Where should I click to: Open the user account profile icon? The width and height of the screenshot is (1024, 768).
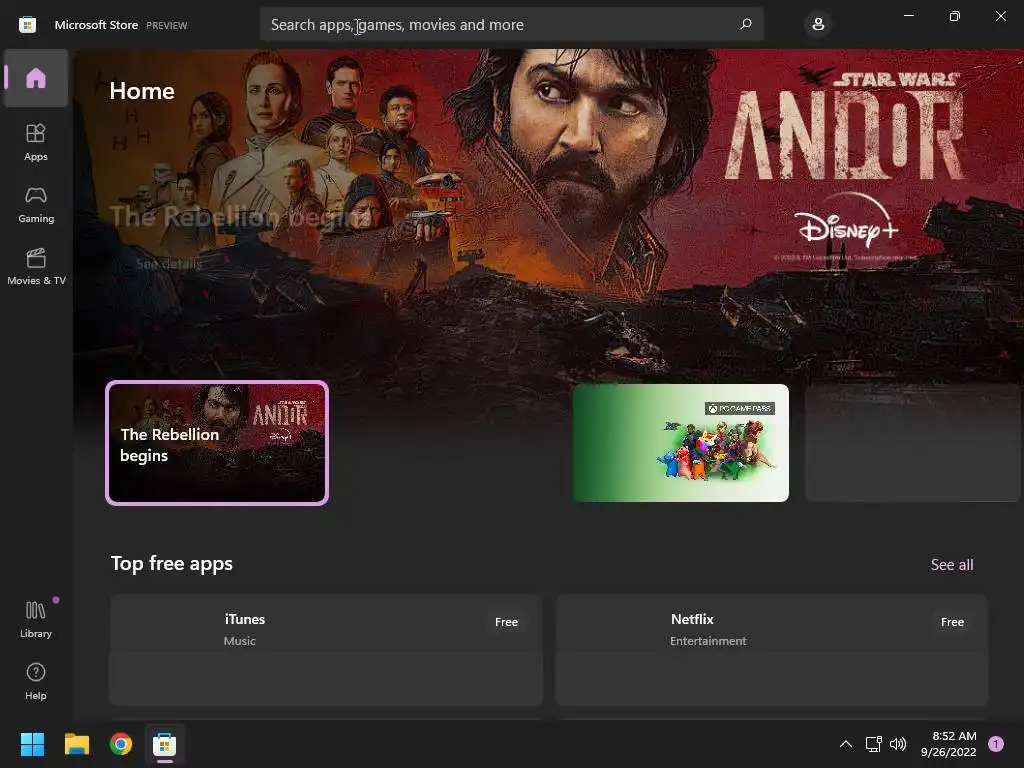pos(818,25)
